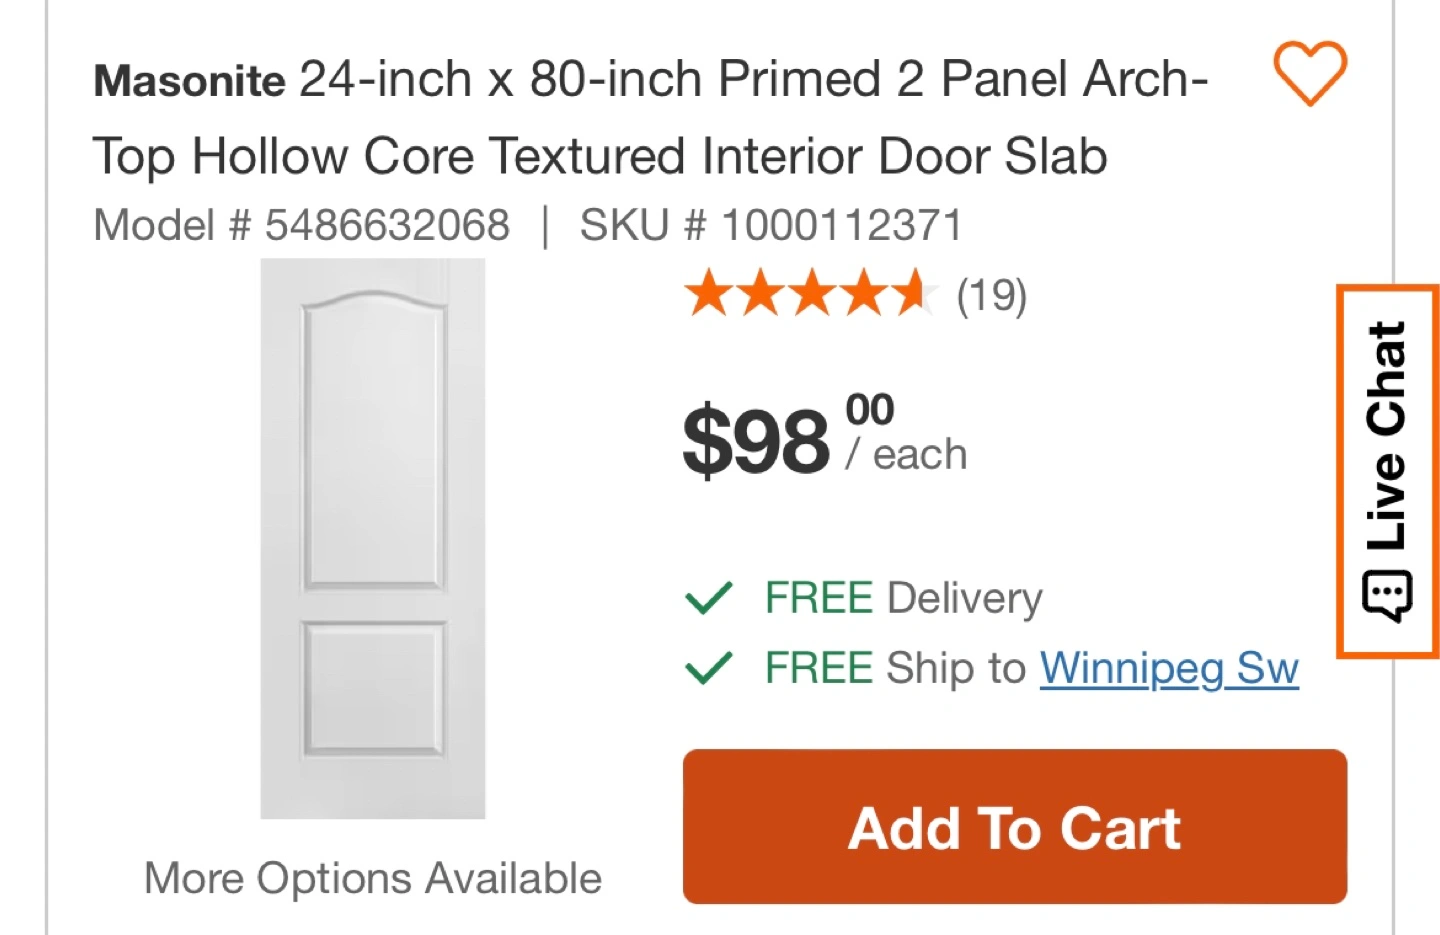Click the Live Chat speech bubble icon
1440x935 pixels.
(1387, 597)
